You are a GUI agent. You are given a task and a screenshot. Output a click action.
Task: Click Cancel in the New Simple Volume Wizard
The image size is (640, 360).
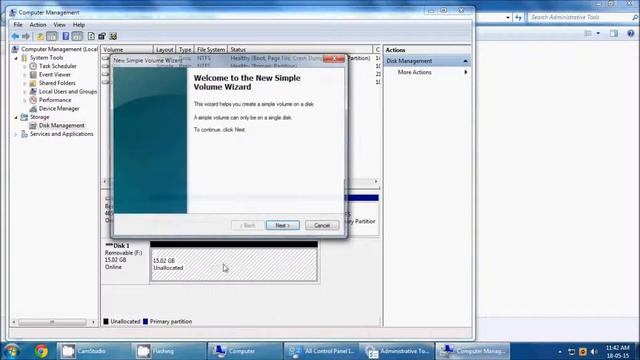tap(322, 225)
